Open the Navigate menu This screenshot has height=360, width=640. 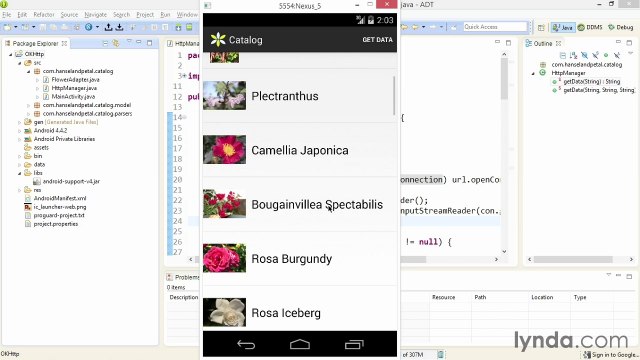pyautogui.click(x=96, y=15)
